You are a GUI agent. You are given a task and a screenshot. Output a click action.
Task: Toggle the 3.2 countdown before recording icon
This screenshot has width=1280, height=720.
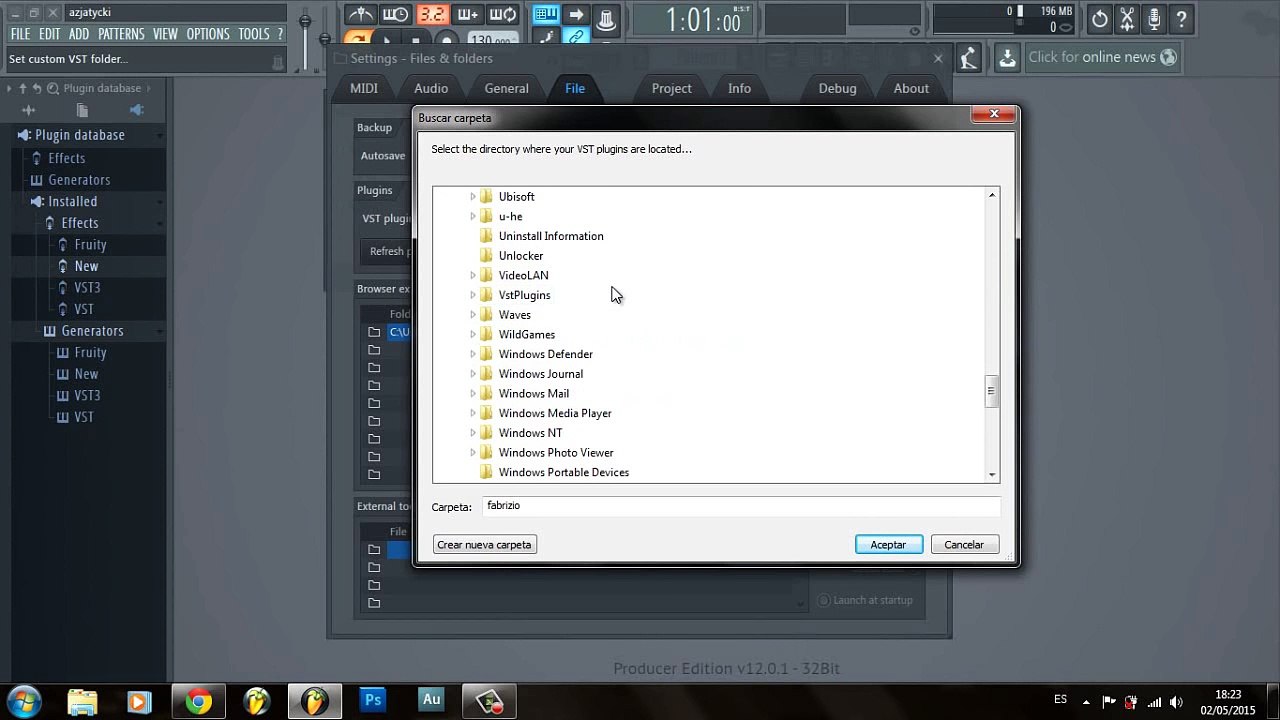pyautogui.click(x=432, y=15)
